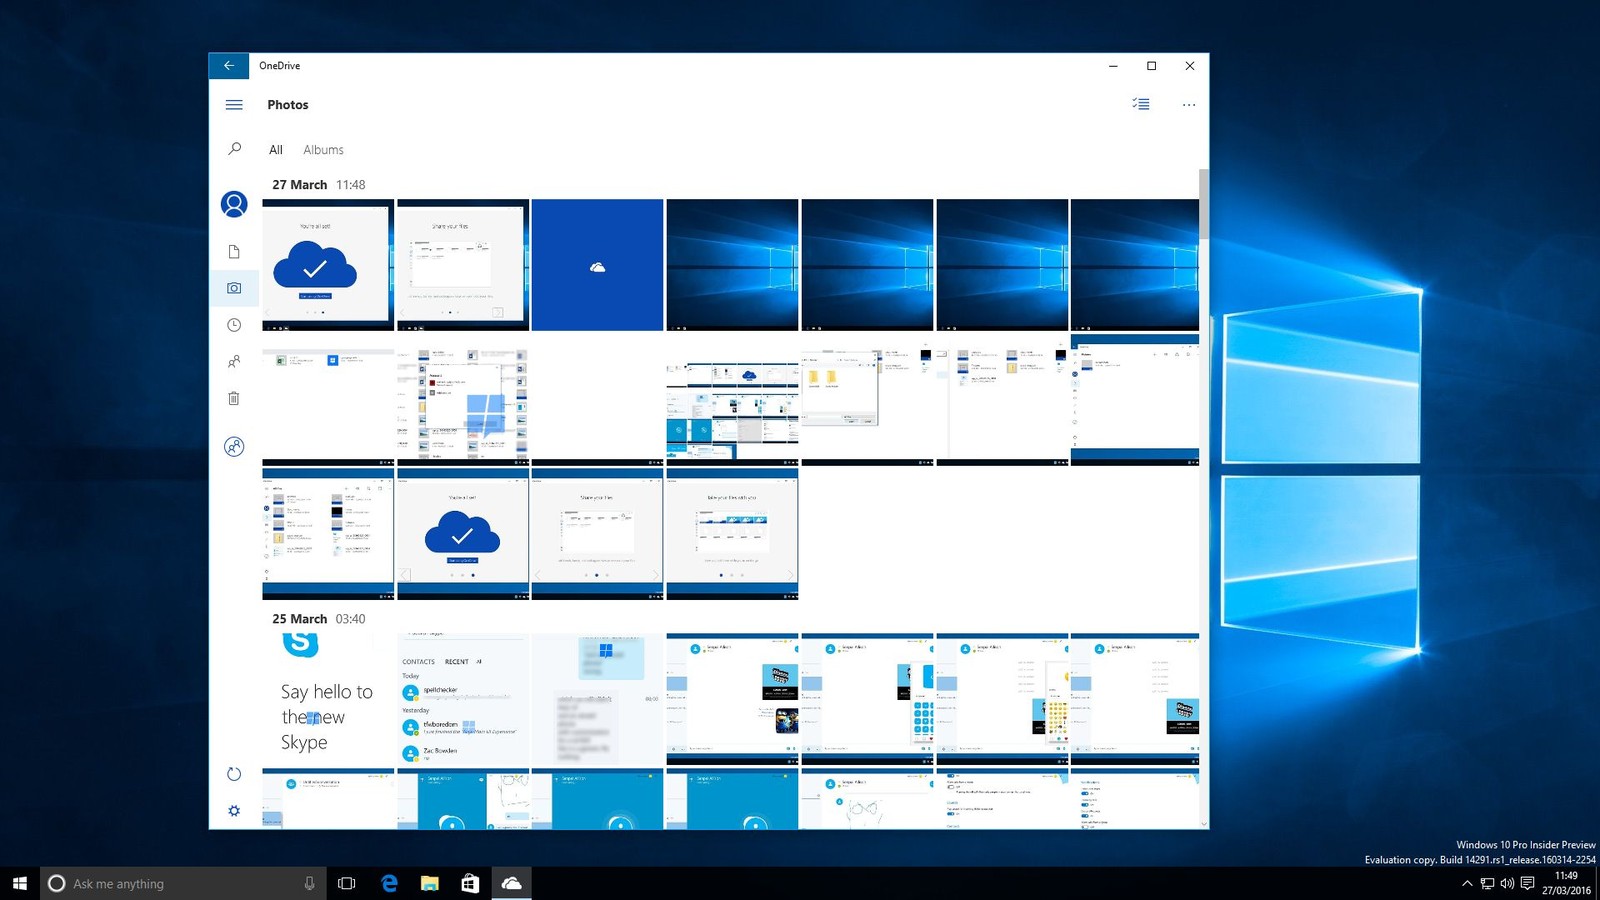Open the Recycle bin icon
This screenshot has height=900, width=1600.
[x=234, y=398]
